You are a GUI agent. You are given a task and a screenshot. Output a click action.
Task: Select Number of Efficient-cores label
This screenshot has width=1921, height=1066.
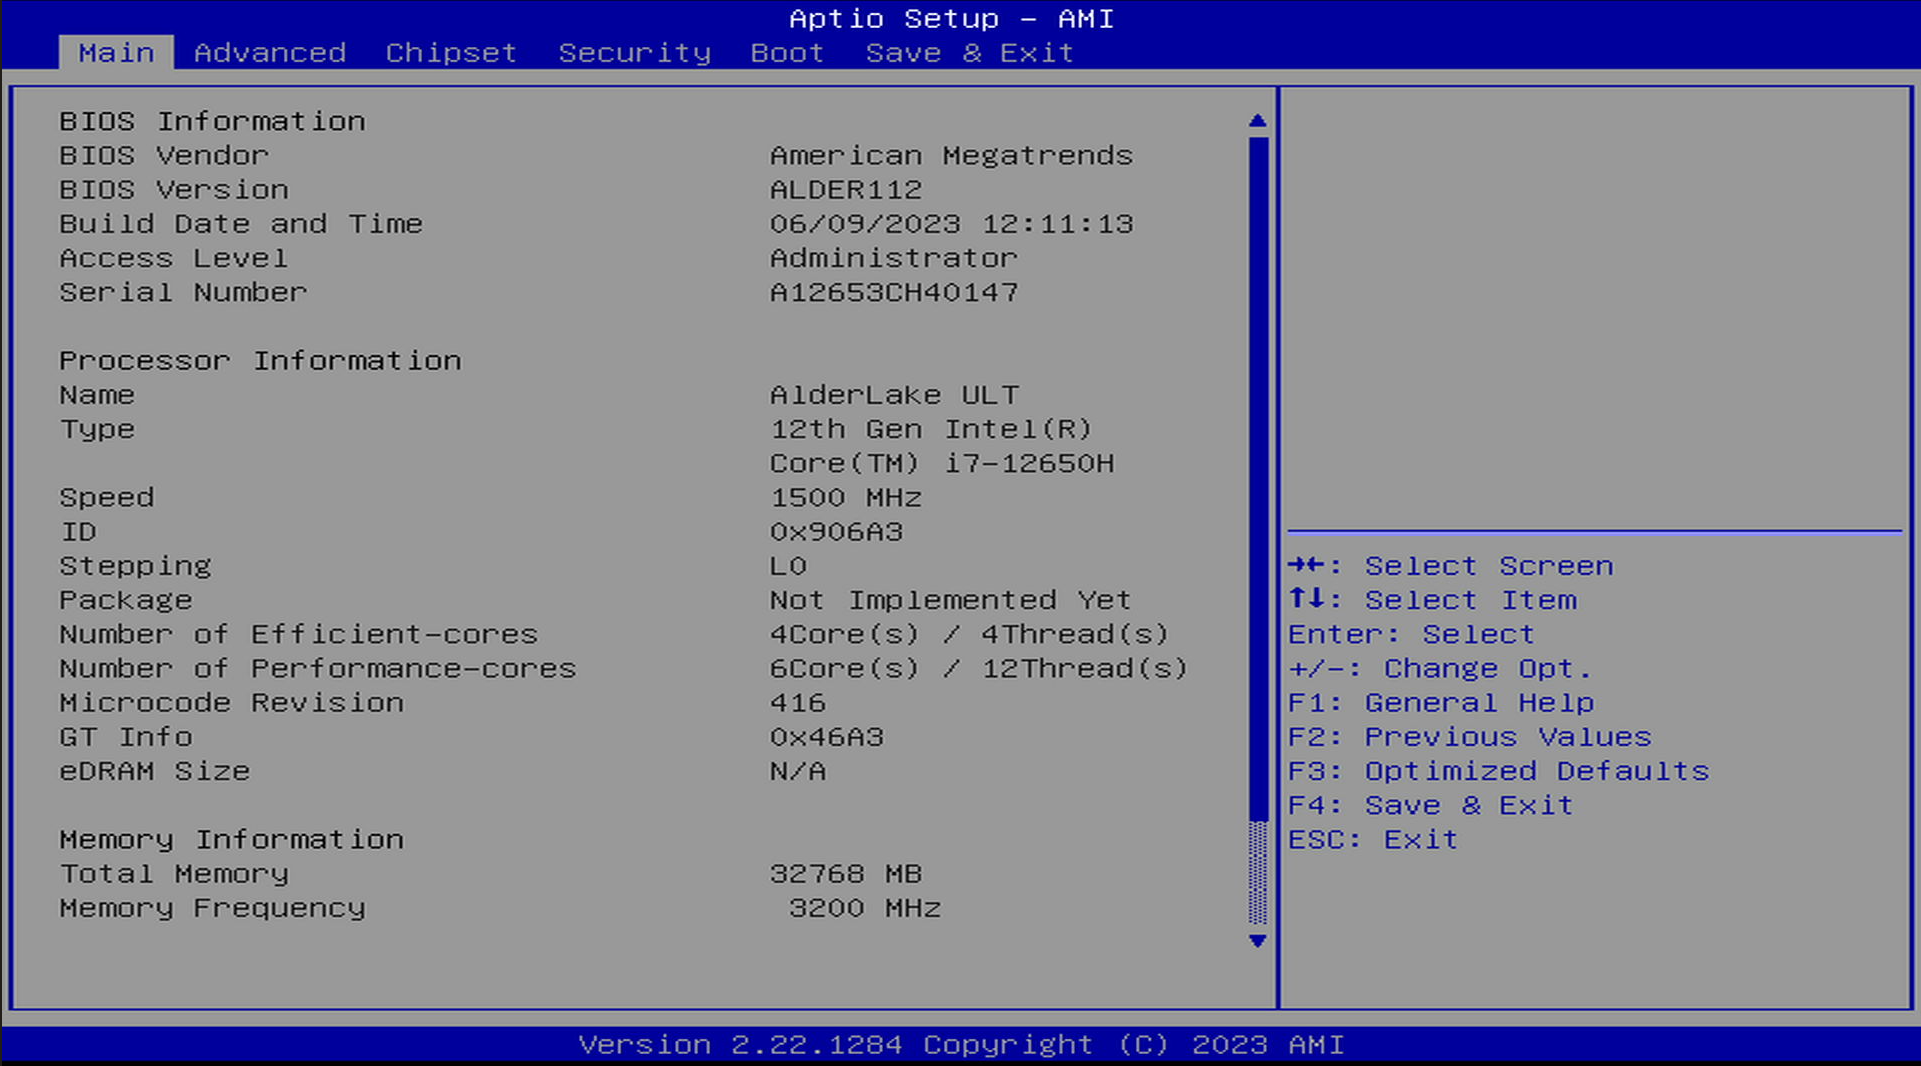[298, 634]
